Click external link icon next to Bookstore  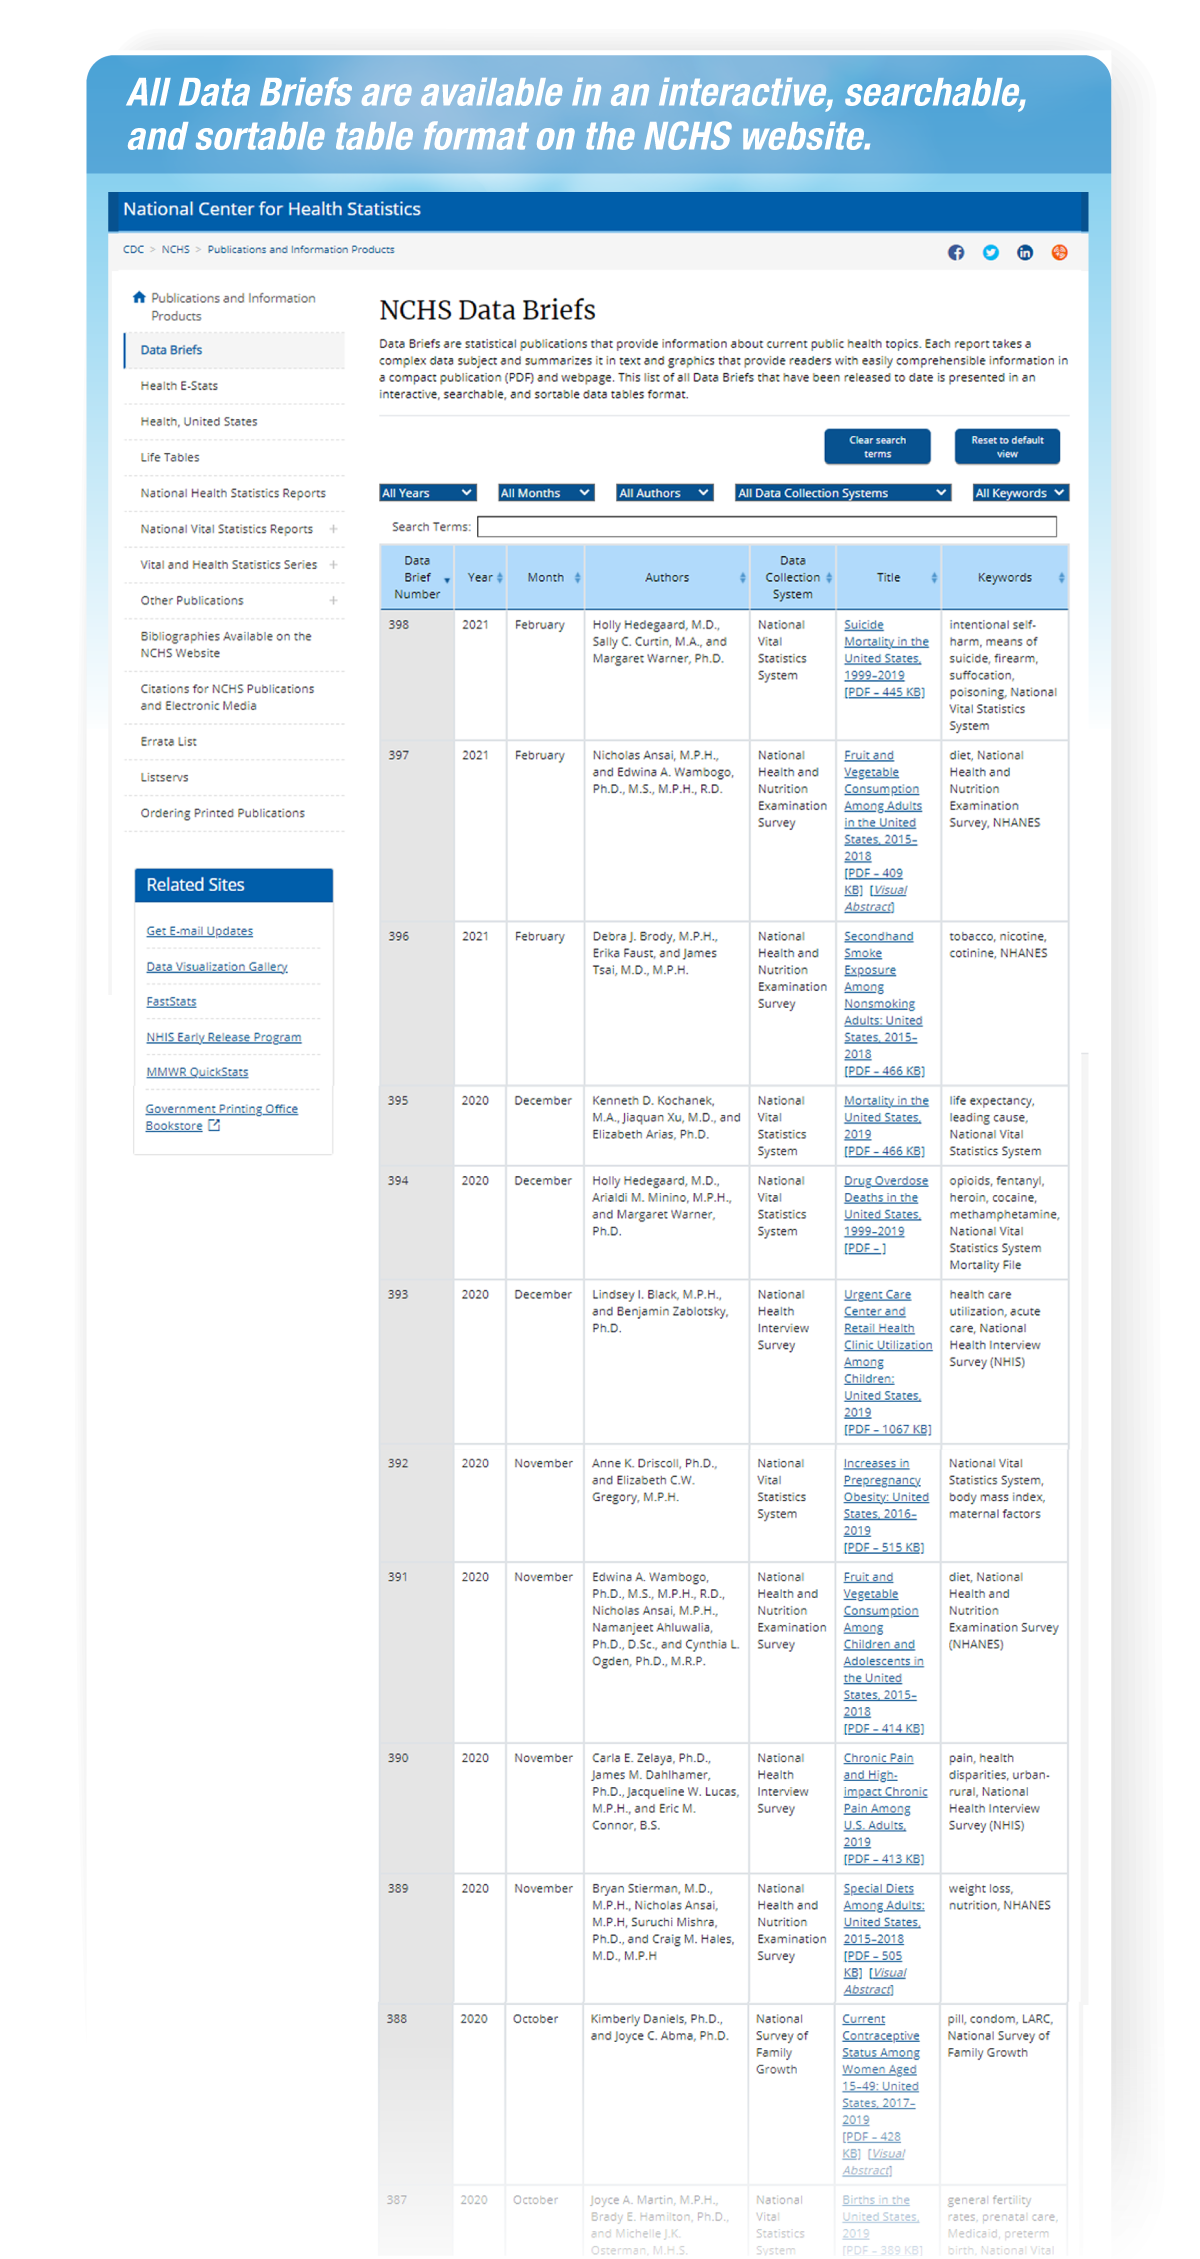coord(214,1125)
